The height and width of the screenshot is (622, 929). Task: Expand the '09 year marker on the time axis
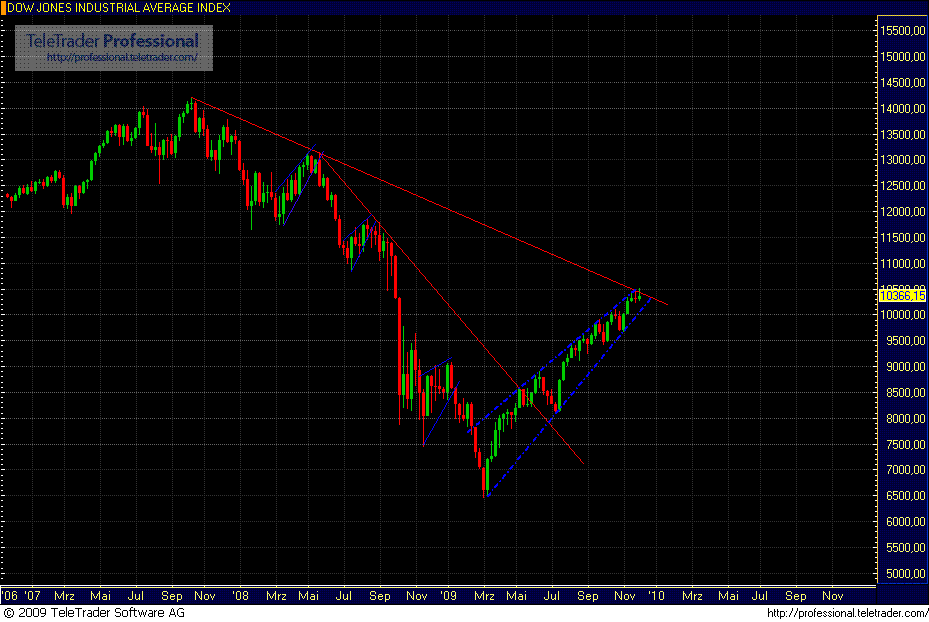[x=447, y=595]
